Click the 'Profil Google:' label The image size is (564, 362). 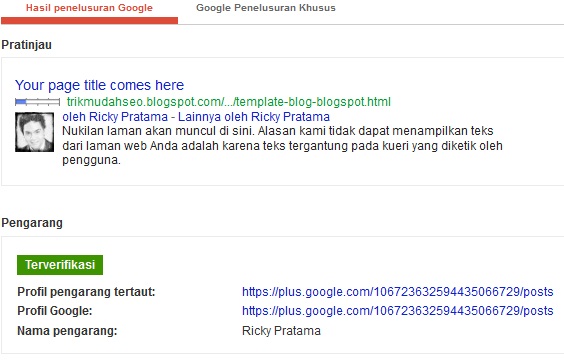point(55,311)
